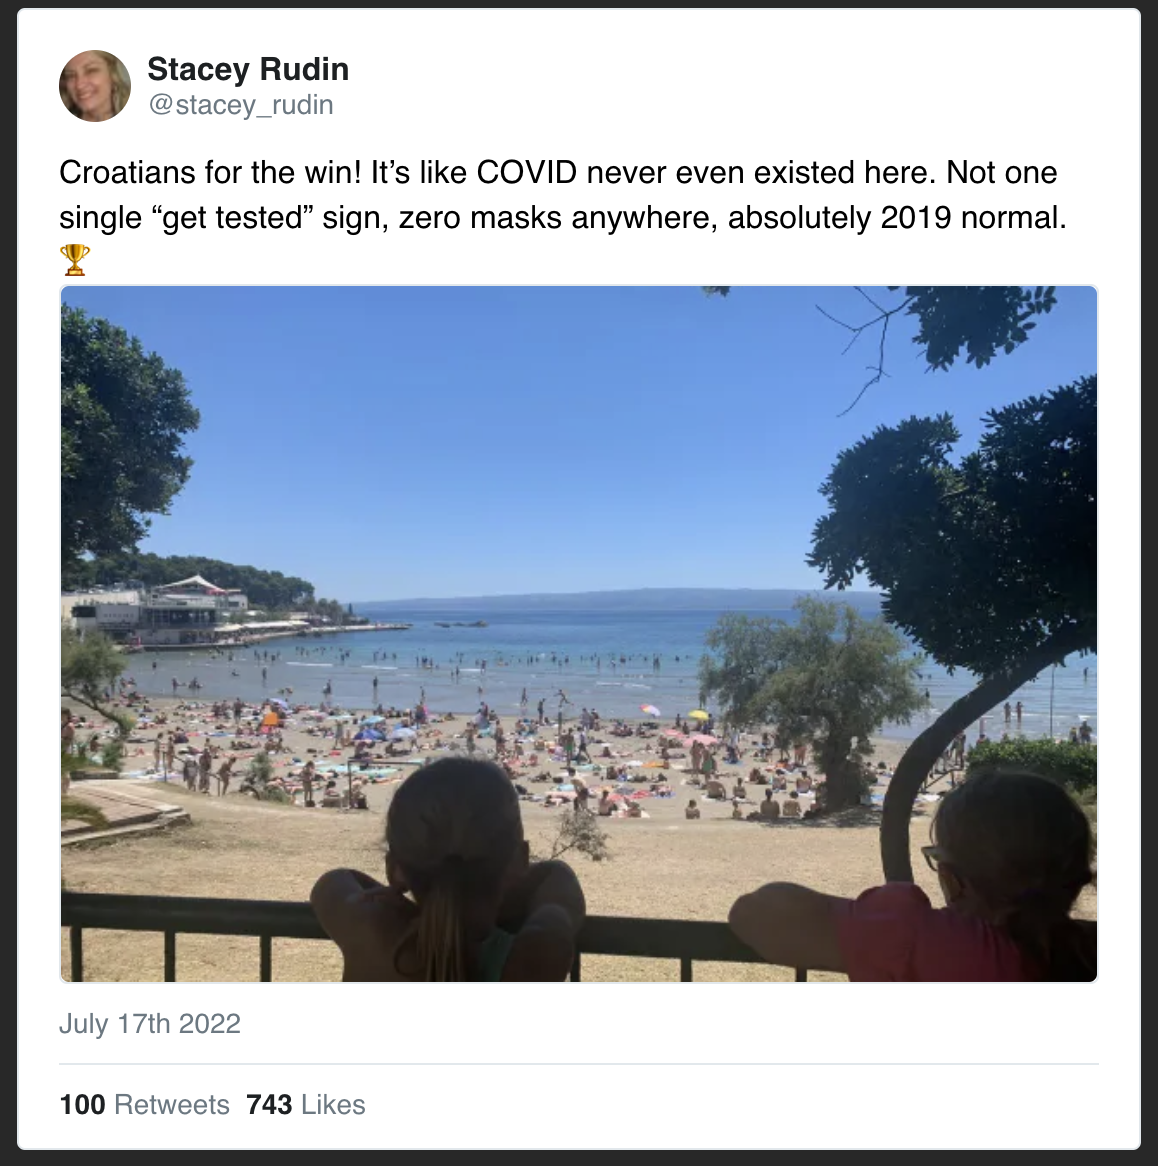This screenshot has width=1158, height=1166.
Task: Click "Croatians for the win!" sentence
Action: tap(210, 173)
